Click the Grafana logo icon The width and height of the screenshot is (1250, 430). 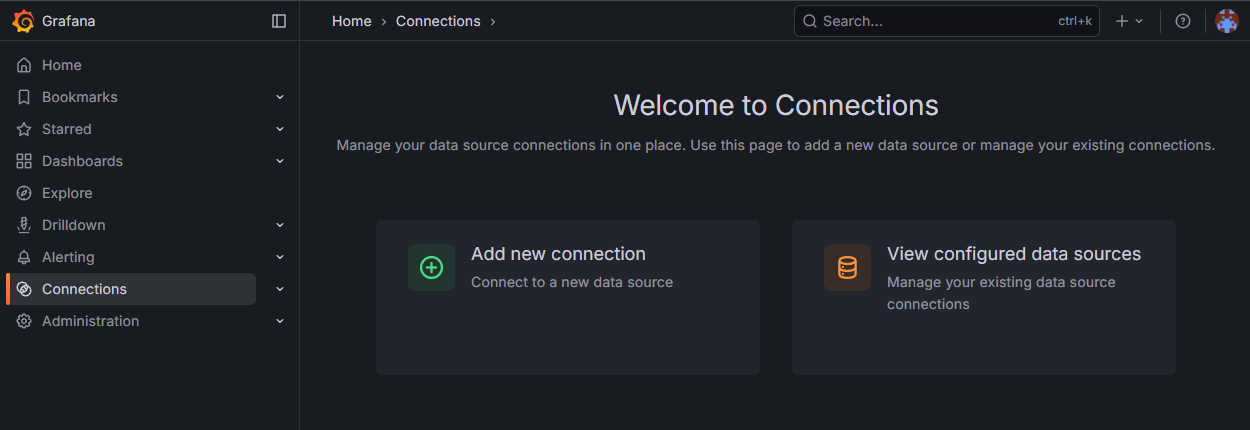(23, 21)
